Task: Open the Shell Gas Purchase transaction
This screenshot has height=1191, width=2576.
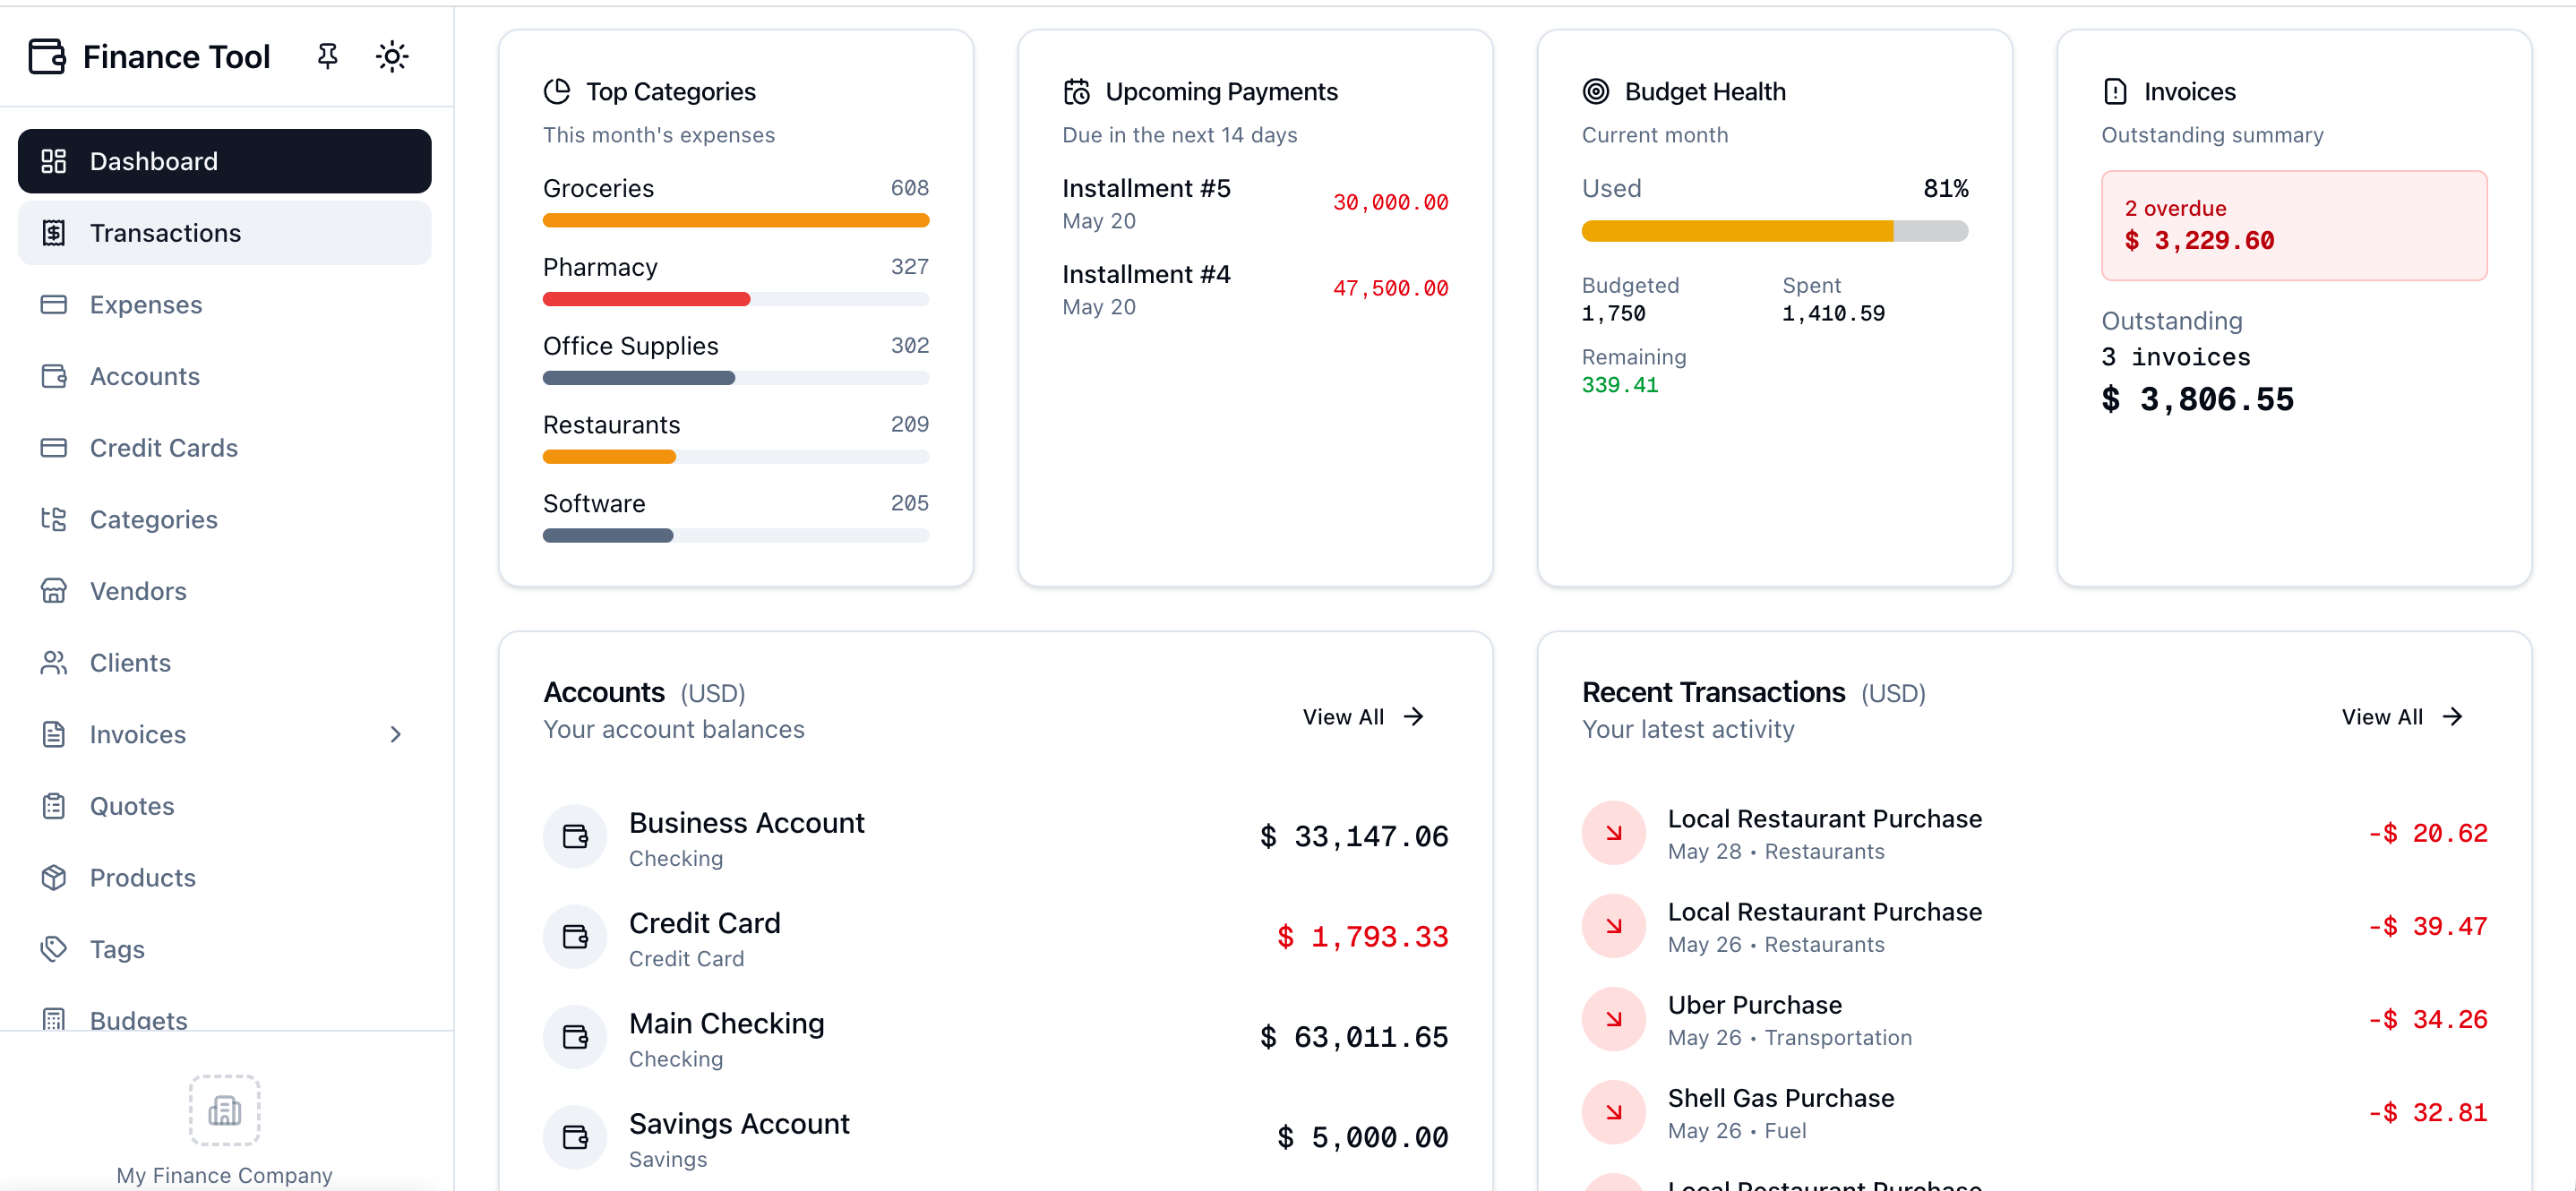Action: [x=2034, y=1112]
